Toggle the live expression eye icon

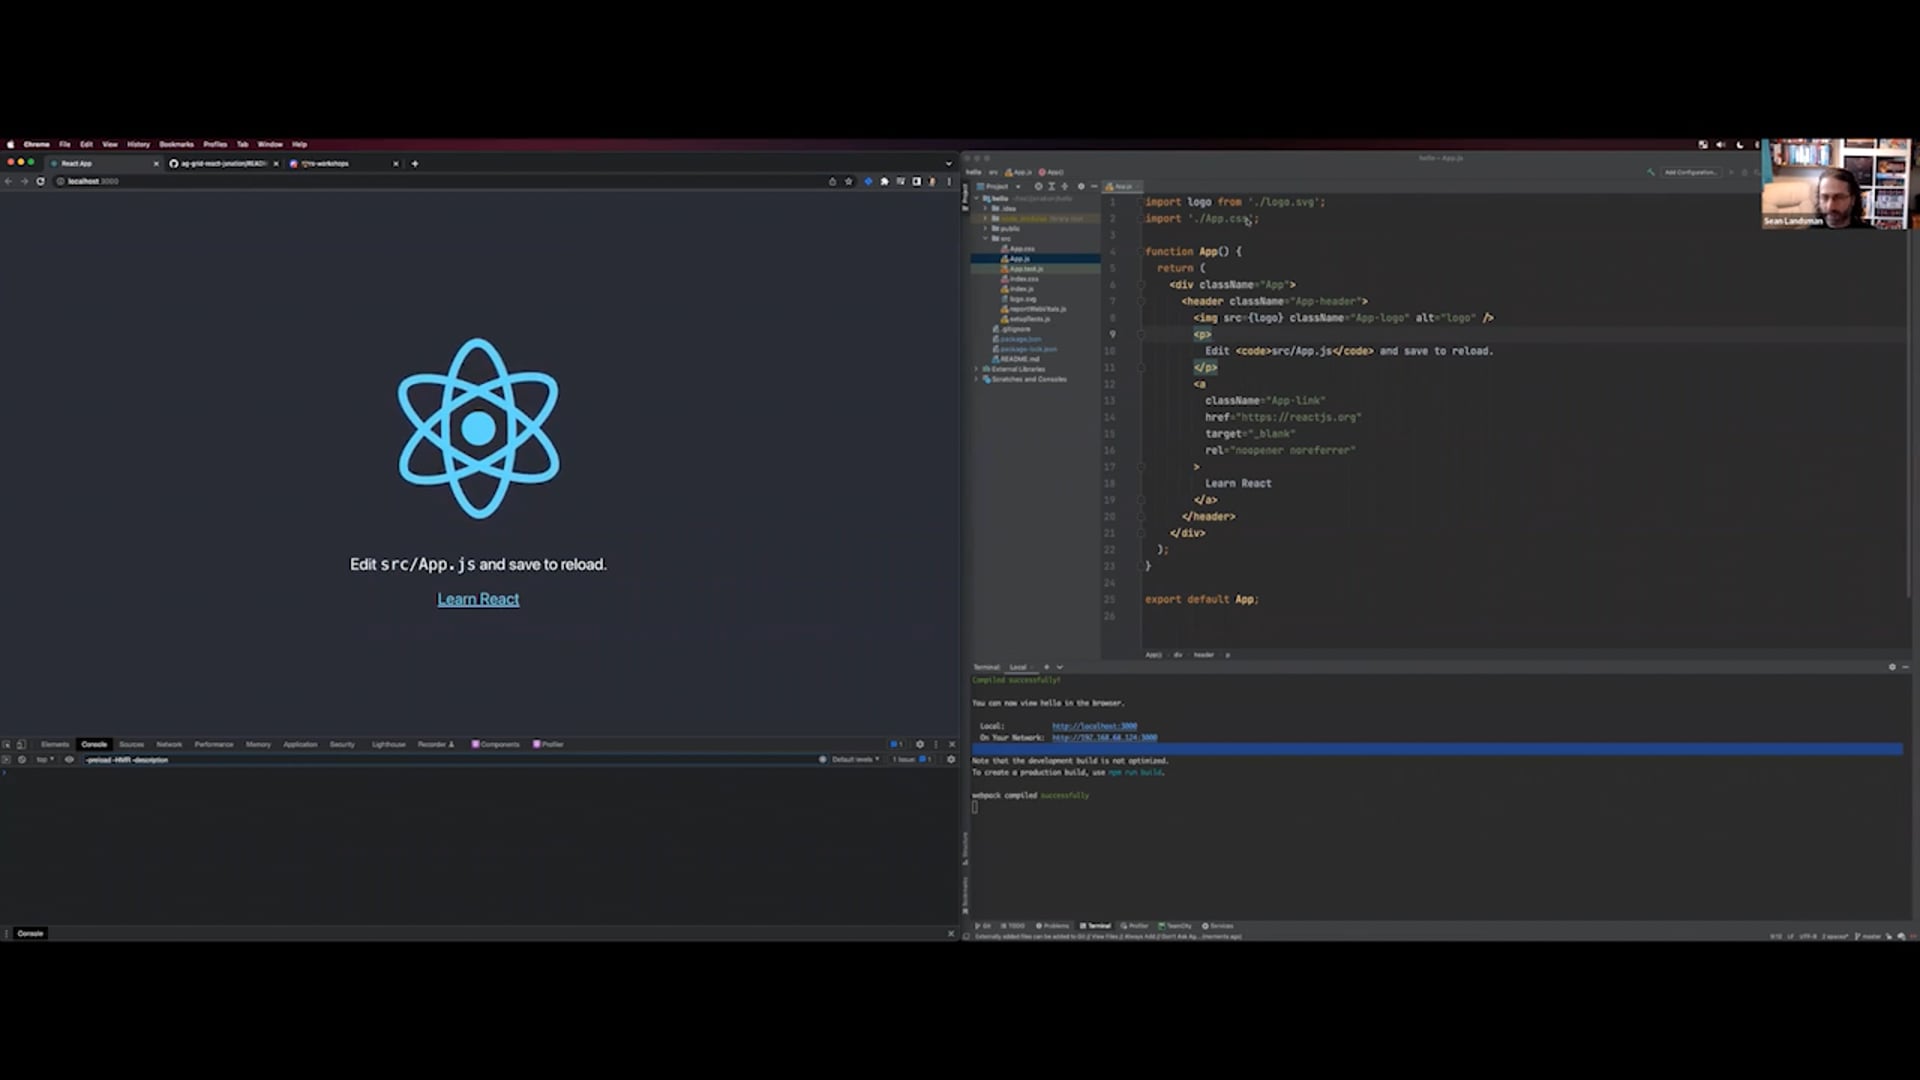(x=69, y=759)
